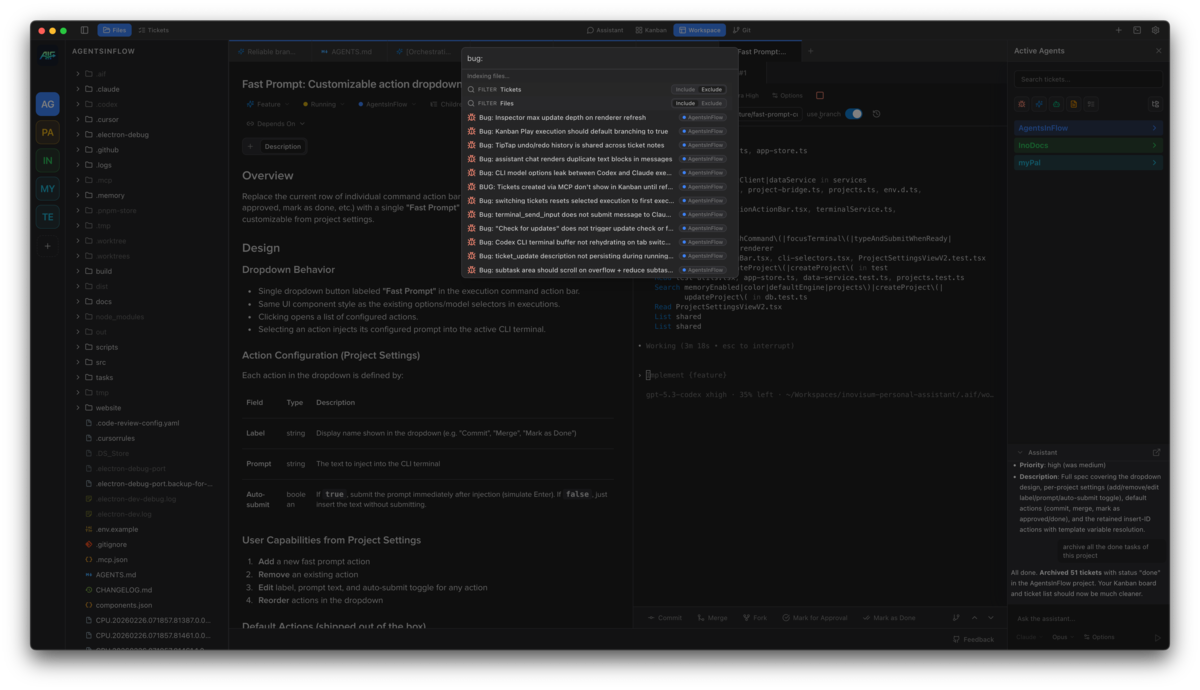Viewport: 1200px width, 690px height.
Task: Click Mark as Done in the command bar
Action: point(893,618)
